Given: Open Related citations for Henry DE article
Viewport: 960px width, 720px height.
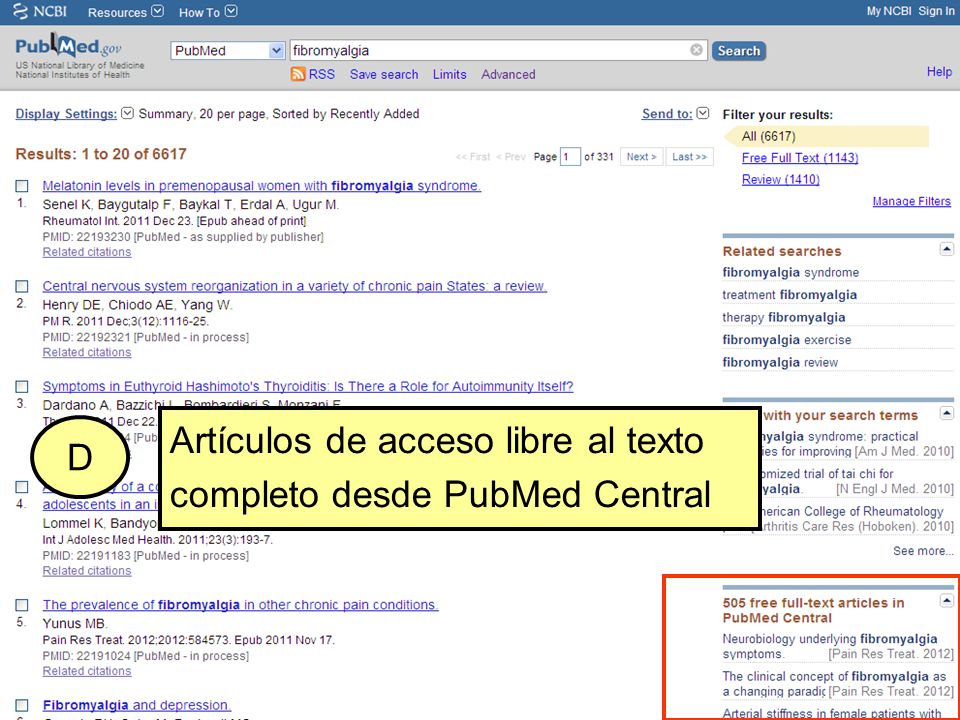Looking at the screenshot, I should (x=87, y=353).
